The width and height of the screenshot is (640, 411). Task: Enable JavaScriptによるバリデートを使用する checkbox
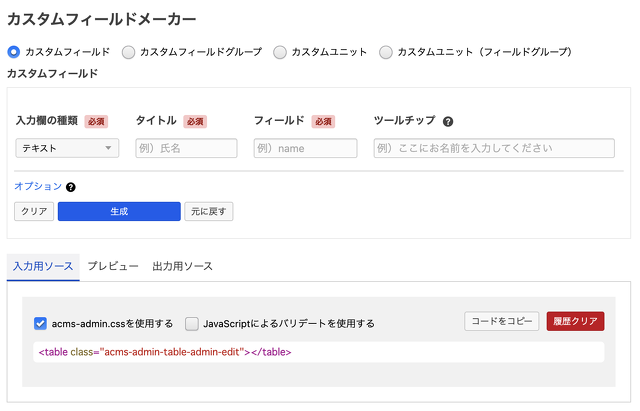(x=192, y=323)
